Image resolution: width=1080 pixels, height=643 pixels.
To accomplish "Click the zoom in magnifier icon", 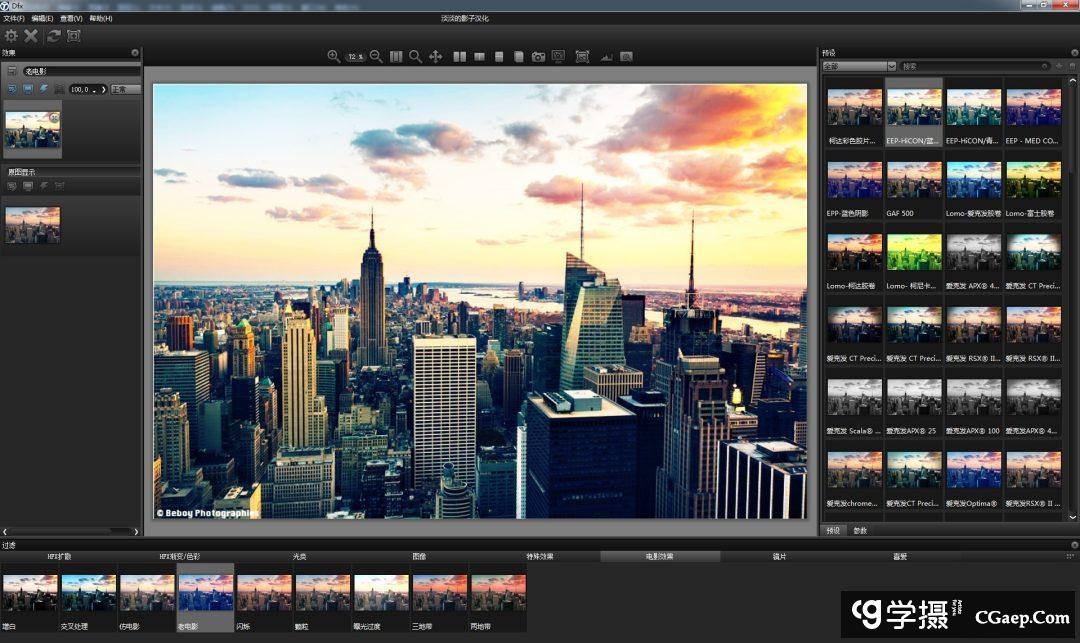I will (x=334, y=57).
